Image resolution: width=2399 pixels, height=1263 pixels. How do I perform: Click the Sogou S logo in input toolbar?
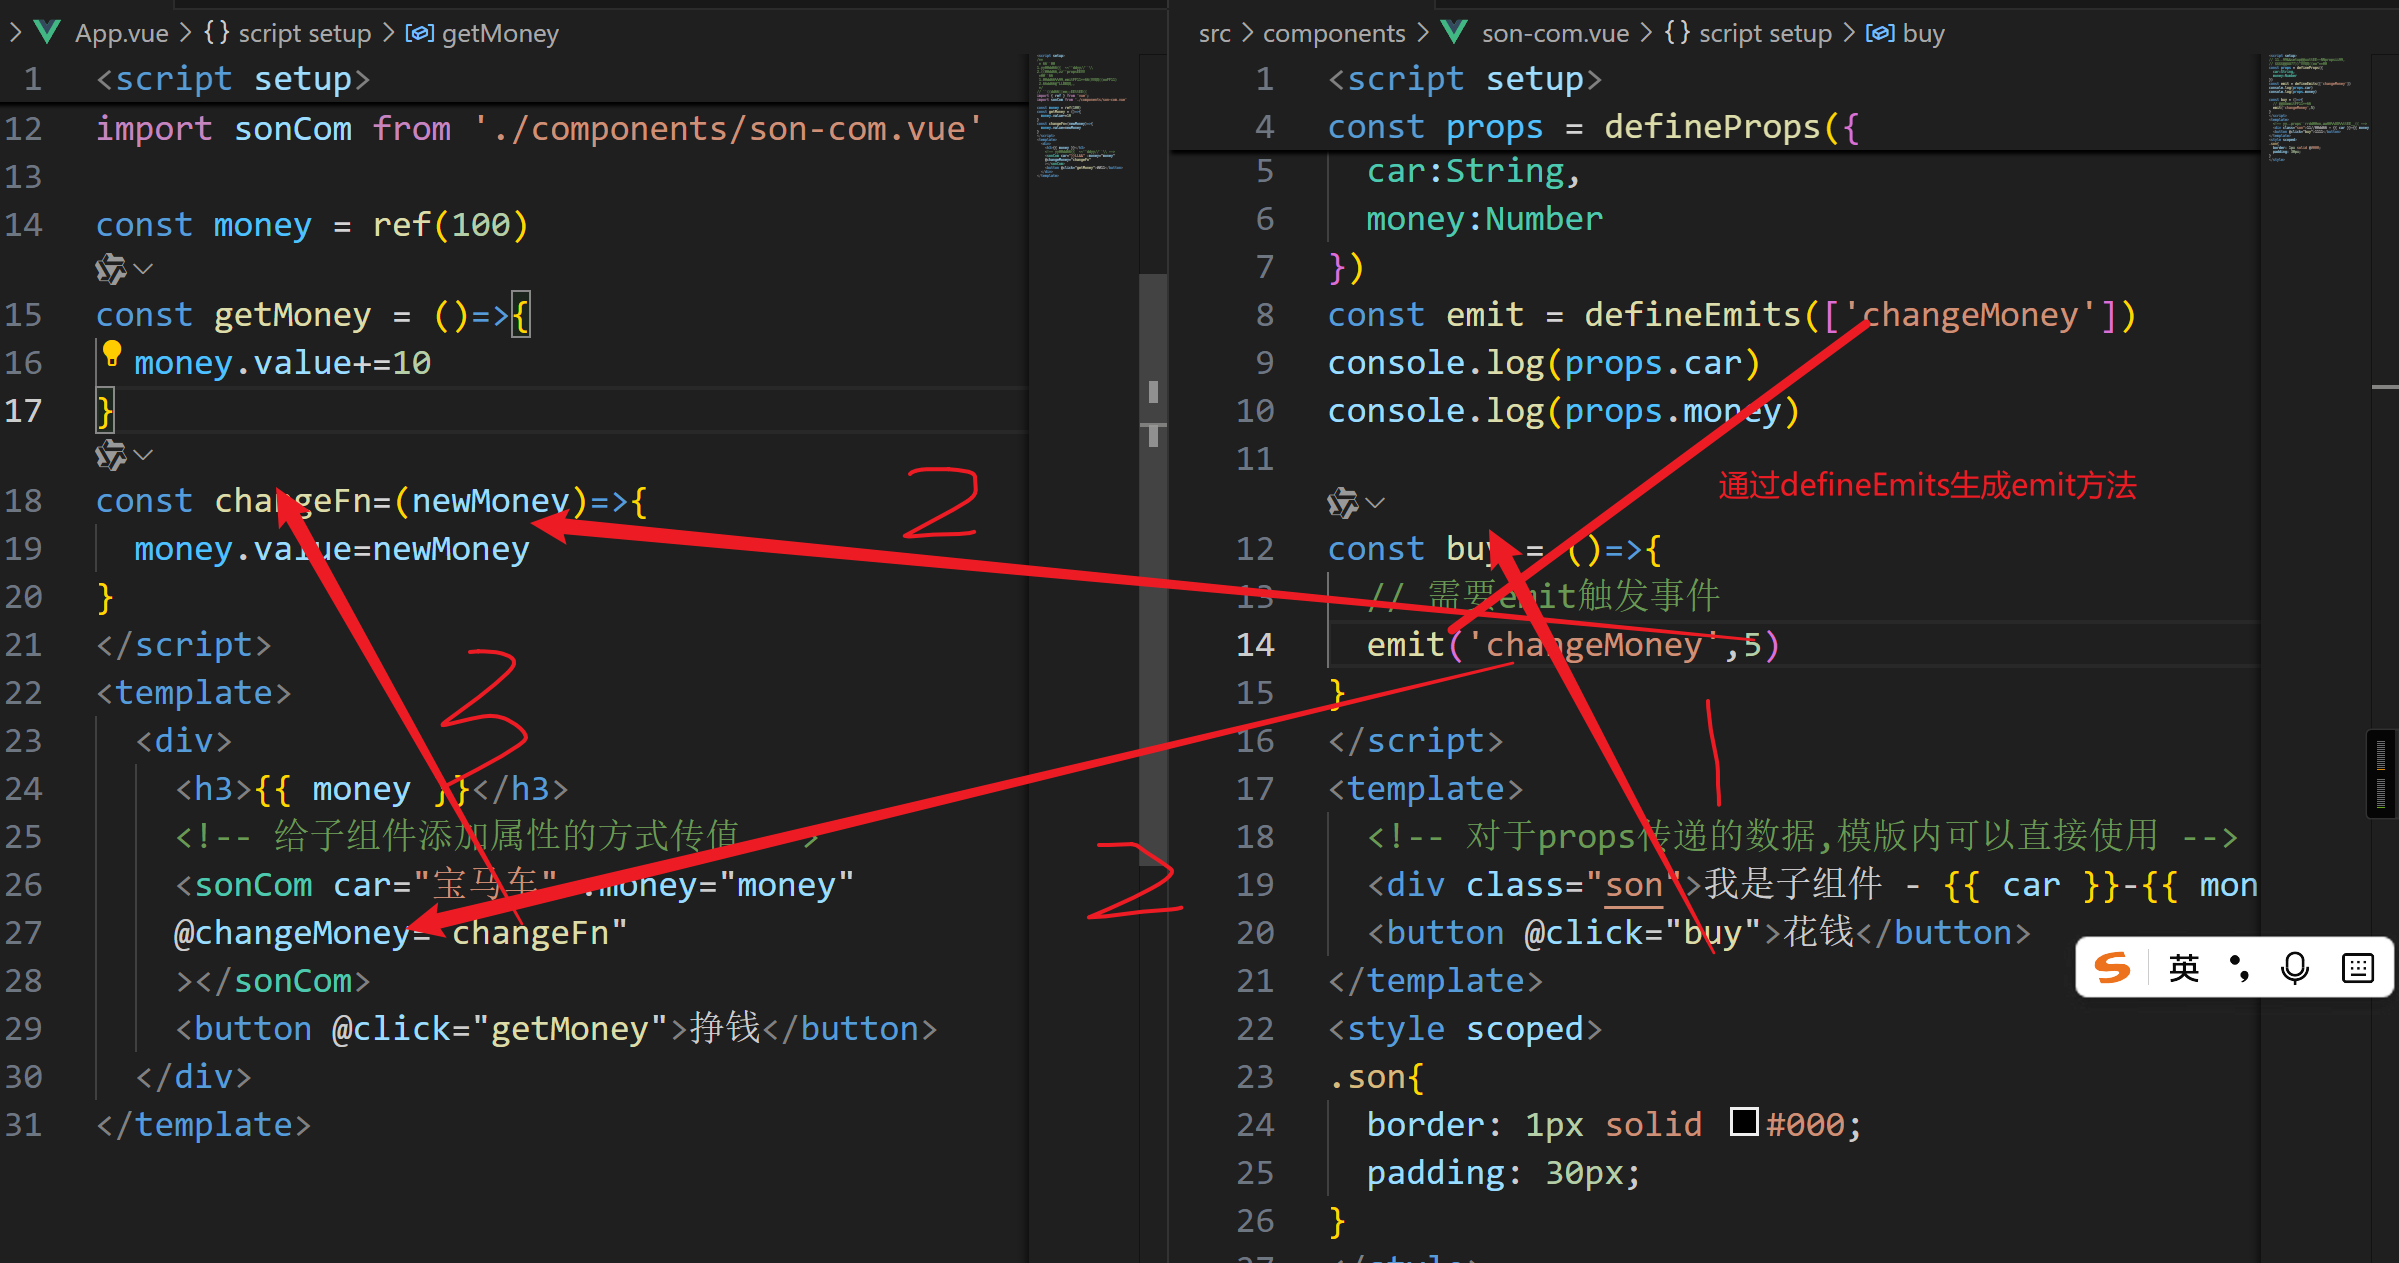coord(2112,968)
